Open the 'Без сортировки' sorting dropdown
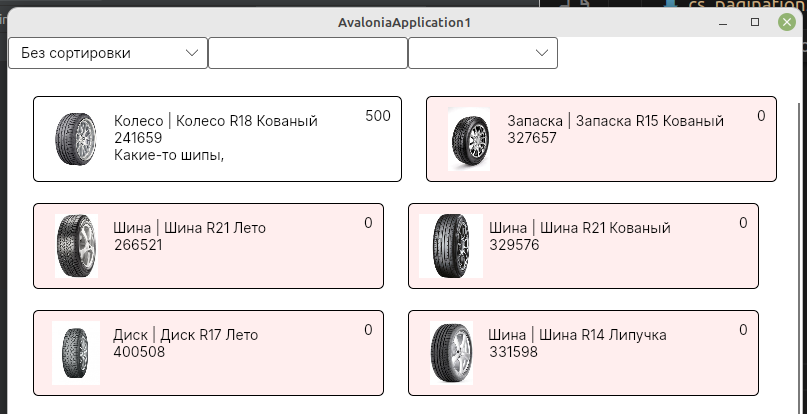Viewport: 807px width, 414px height. click(107, 53)
